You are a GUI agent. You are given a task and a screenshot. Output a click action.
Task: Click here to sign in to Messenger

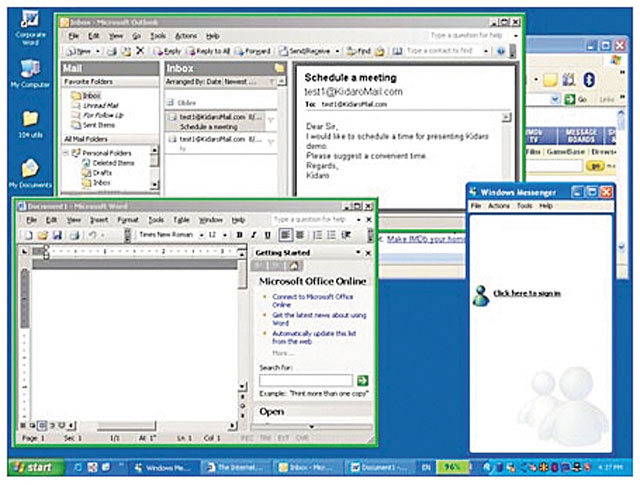tap(527, 293)
